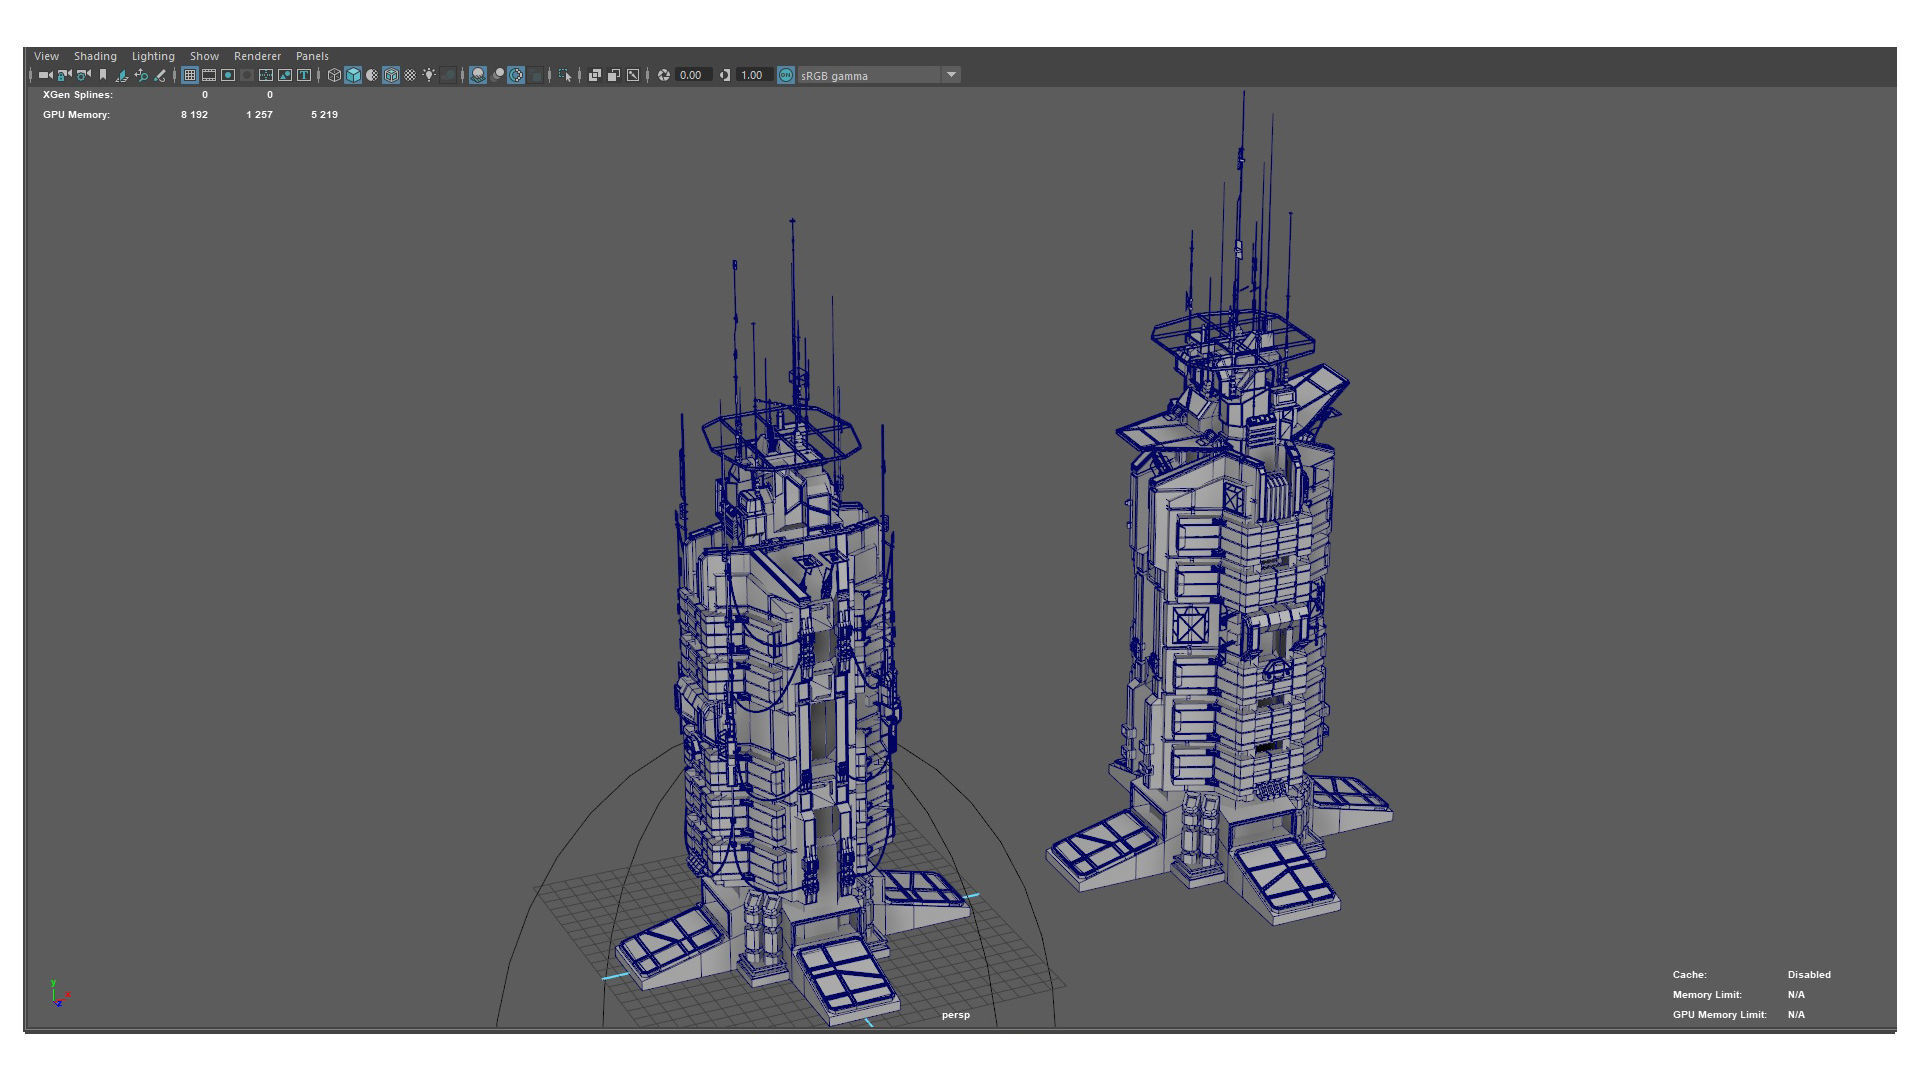Click the 2D pan/zoom icon
The image size is (1920, 1080).
(x=141, y=75)
